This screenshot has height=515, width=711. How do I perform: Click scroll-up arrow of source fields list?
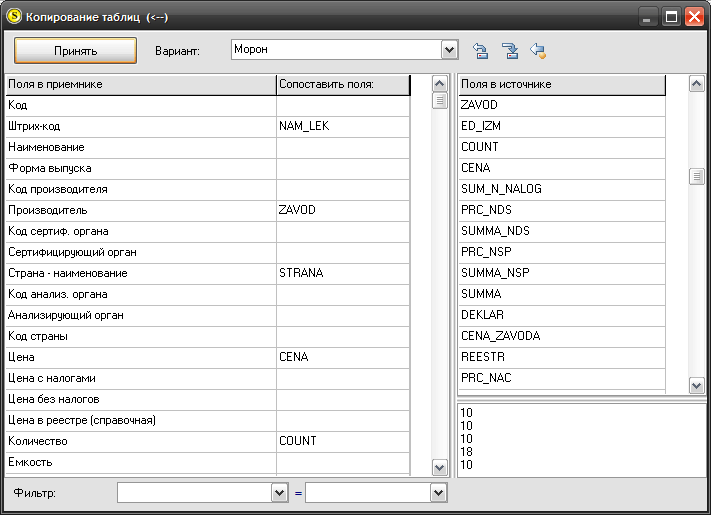click(696, 84)
